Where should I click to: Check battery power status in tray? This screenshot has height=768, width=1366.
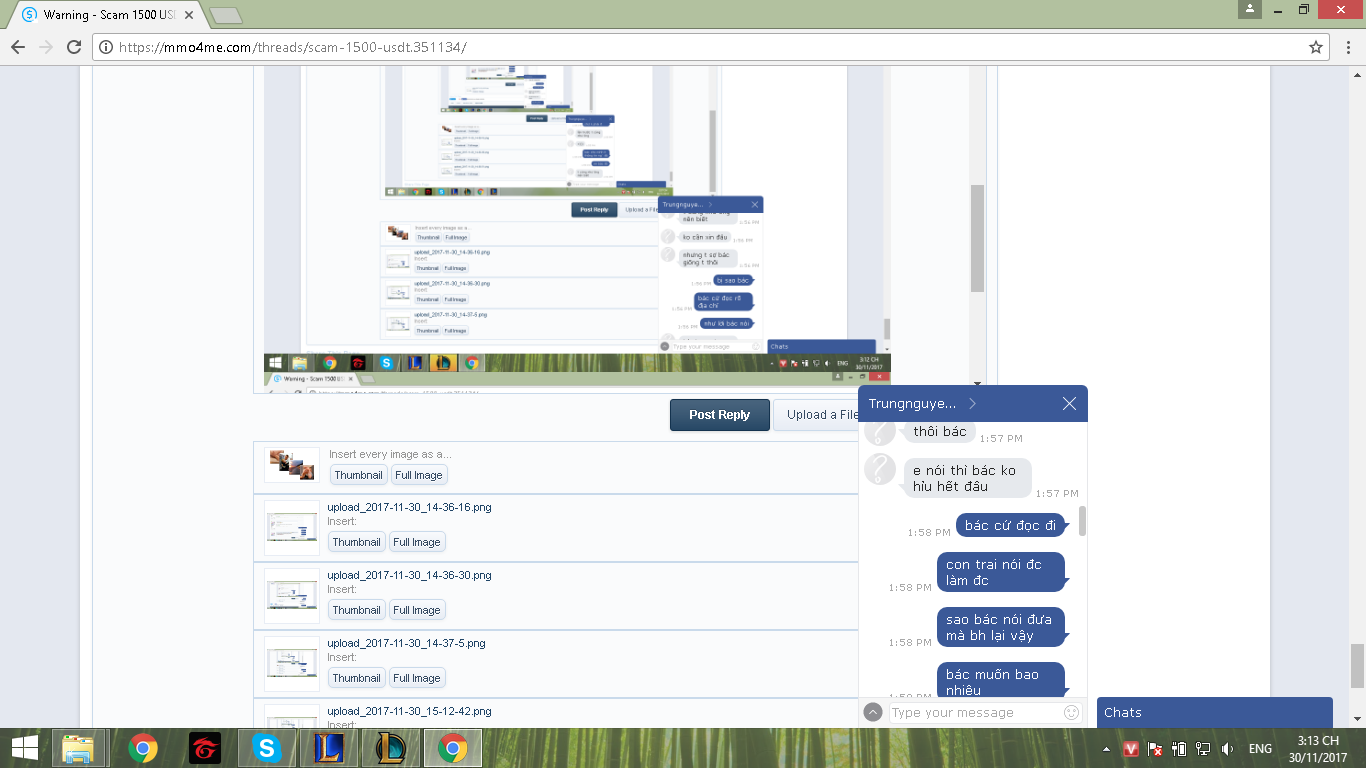coord(1179,749)
